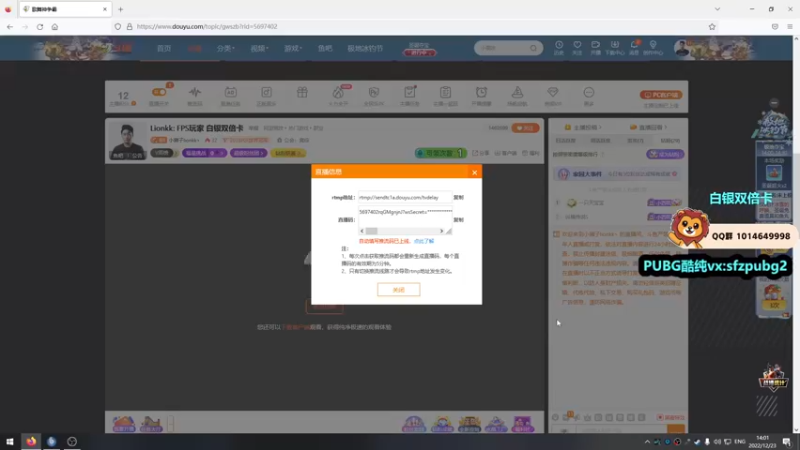The width and height of the screenshot is (800, 450).
Task: Reload the page in Firefox
Action: pyautogui.click(x=40, y=27)
